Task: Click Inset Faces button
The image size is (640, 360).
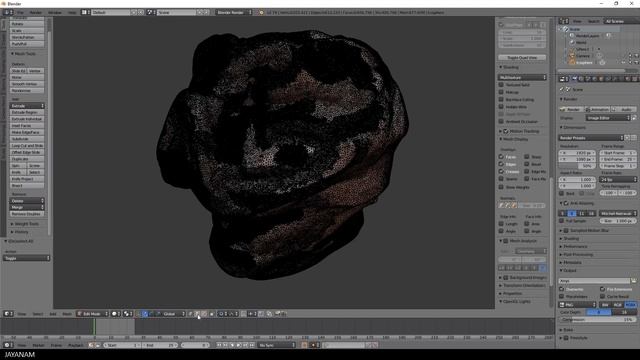Action: [27, 126]
